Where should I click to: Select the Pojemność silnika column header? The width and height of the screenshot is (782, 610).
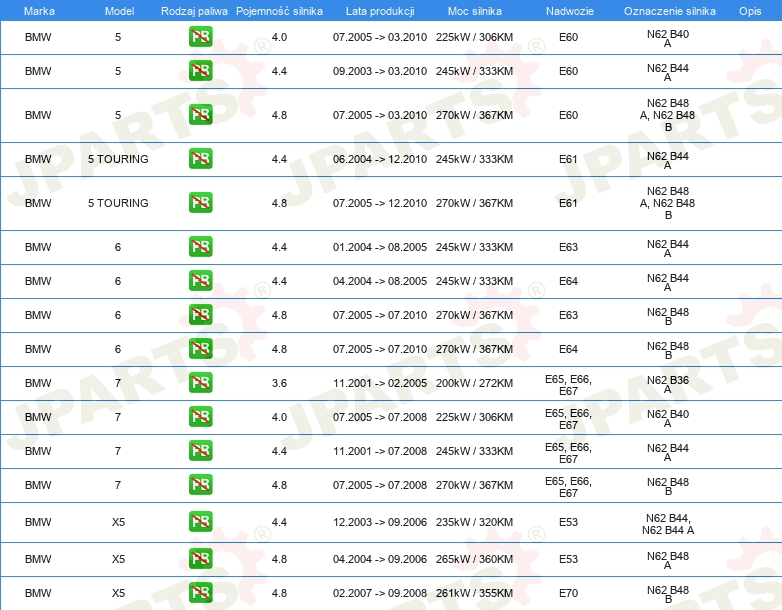point(279,10)
